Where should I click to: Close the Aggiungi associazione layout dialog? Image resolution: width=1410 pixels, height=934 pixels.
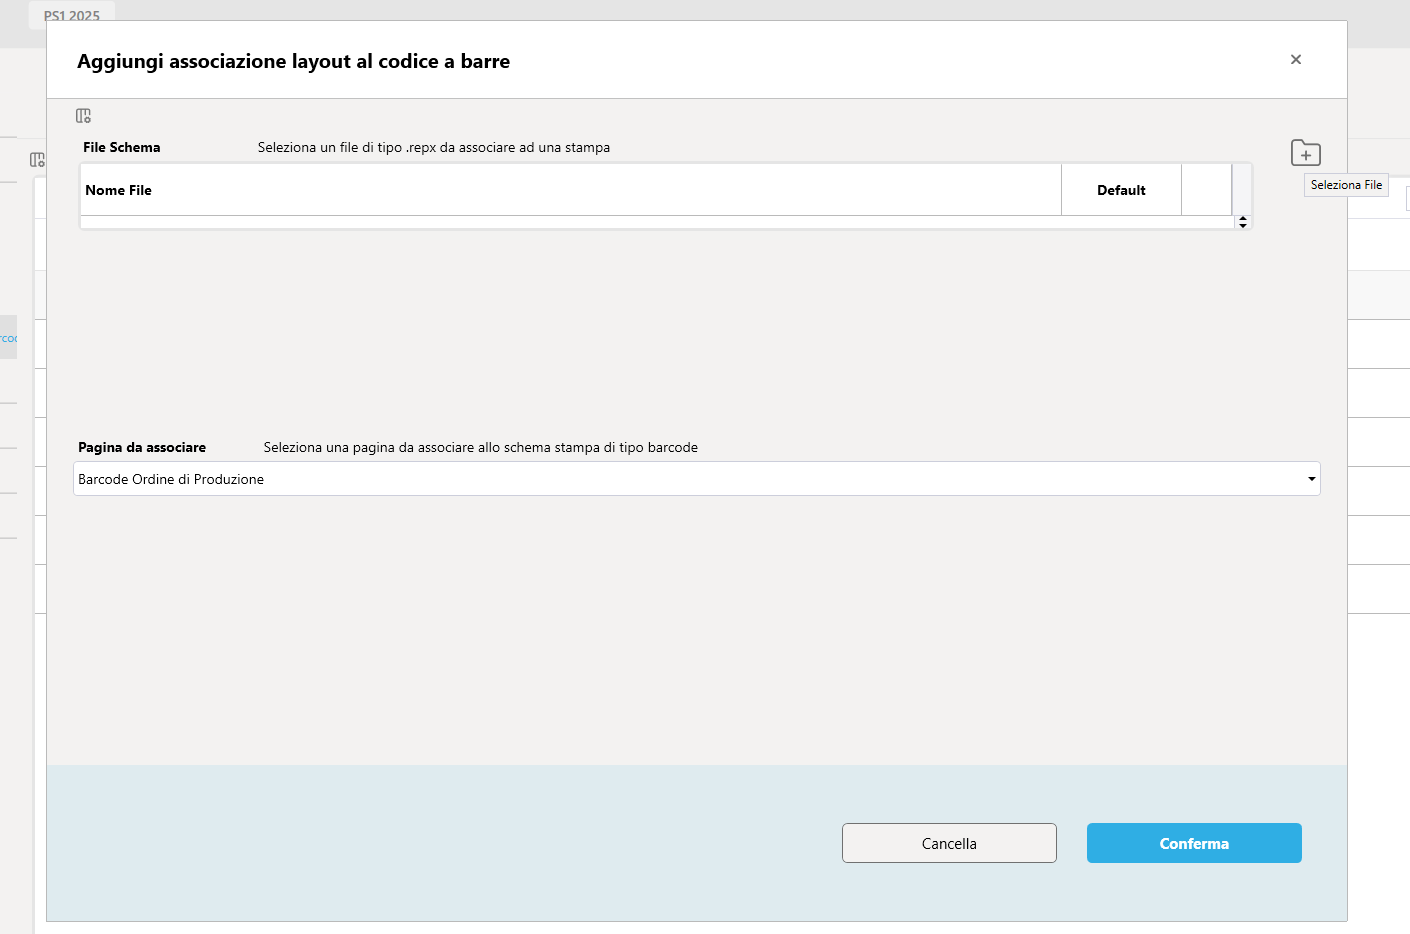pyautogui.click(x=1296, y=60)
